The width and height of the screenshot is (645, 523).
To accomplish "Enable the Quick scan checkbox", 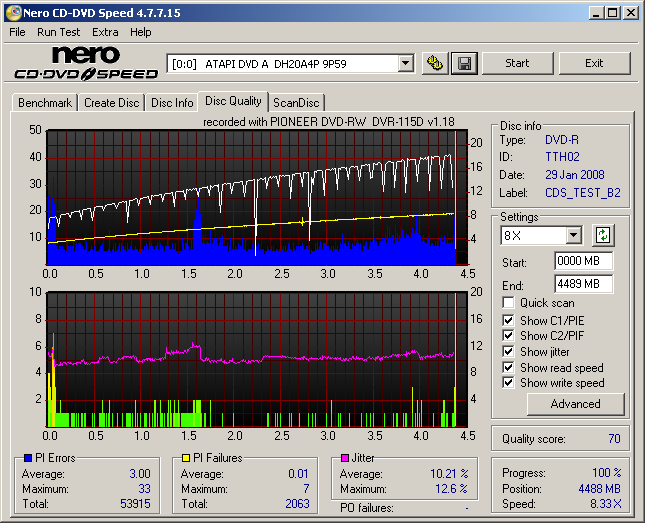I will (508, 303).
